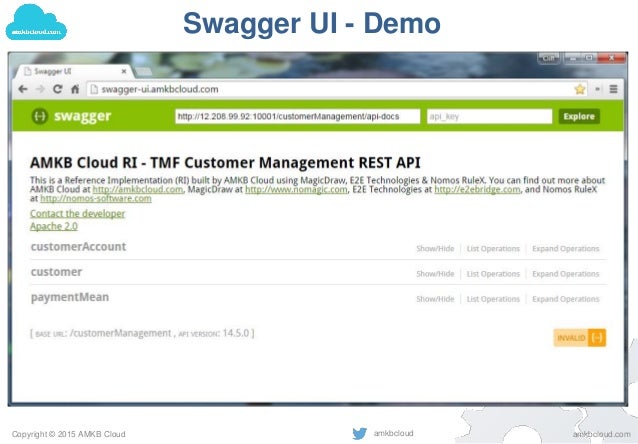Click the Explore button
Viewport: 638px width, 444px height.
[579, 116]
